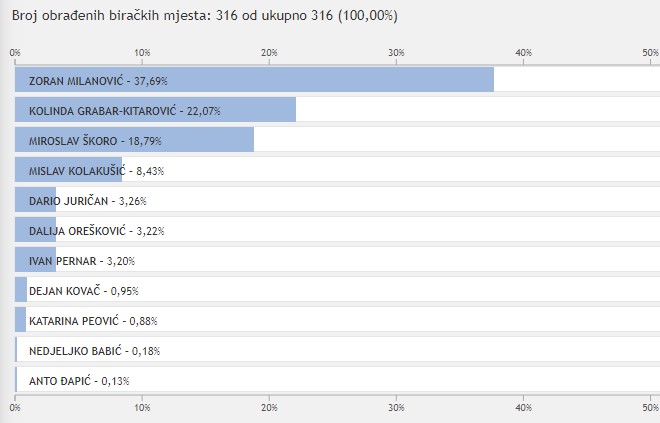Click Miroslav Škoro's 18,79% bar
Screen dimensions: 660x423
pos(134,140)
